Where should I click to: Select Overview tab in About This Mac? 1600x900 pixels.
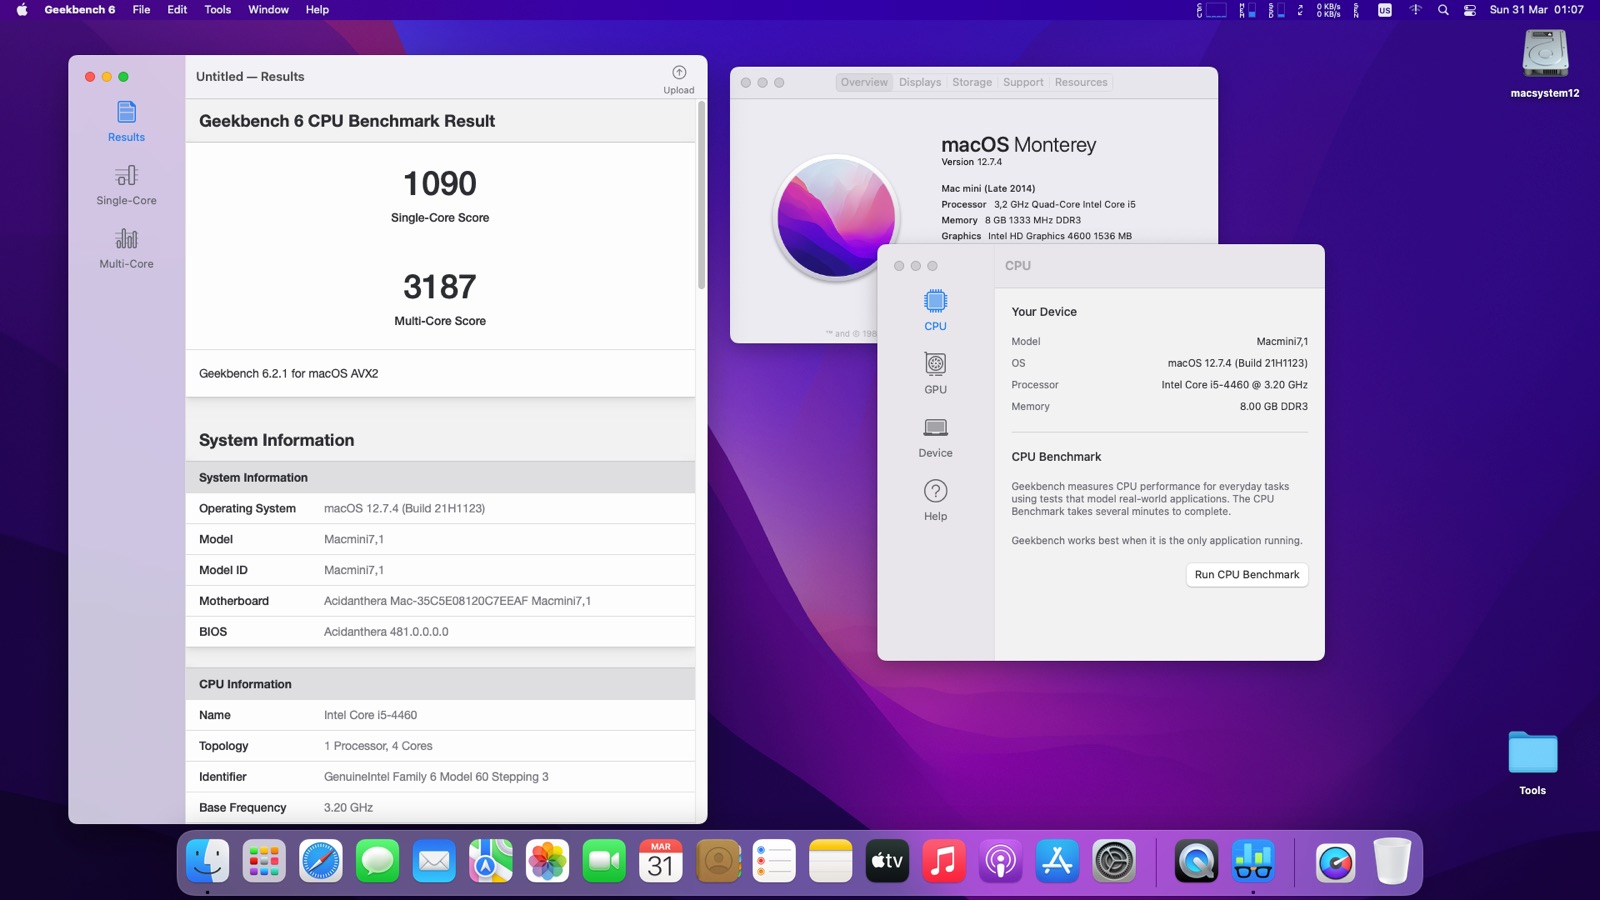(864, 82)
